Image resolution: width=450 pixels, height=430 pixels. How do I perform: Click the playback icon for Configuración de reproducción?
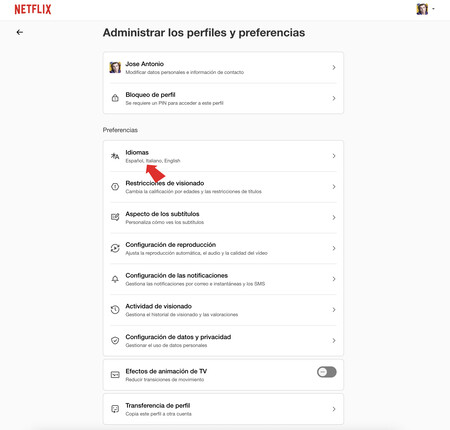tap(115, 248)
